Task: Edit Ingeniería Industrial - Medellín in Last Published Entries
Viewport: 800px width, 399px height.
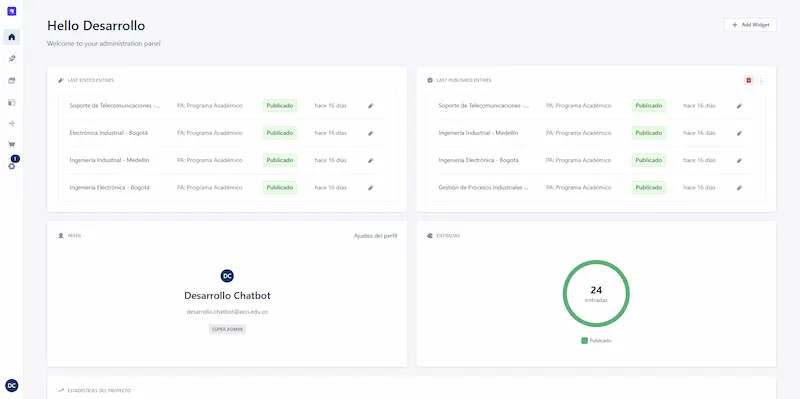Action: coord(739,133)
